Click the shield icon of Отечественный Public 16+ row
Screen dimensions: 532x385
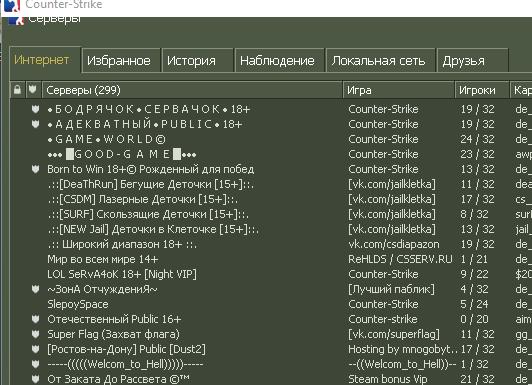tap(35, 319)
